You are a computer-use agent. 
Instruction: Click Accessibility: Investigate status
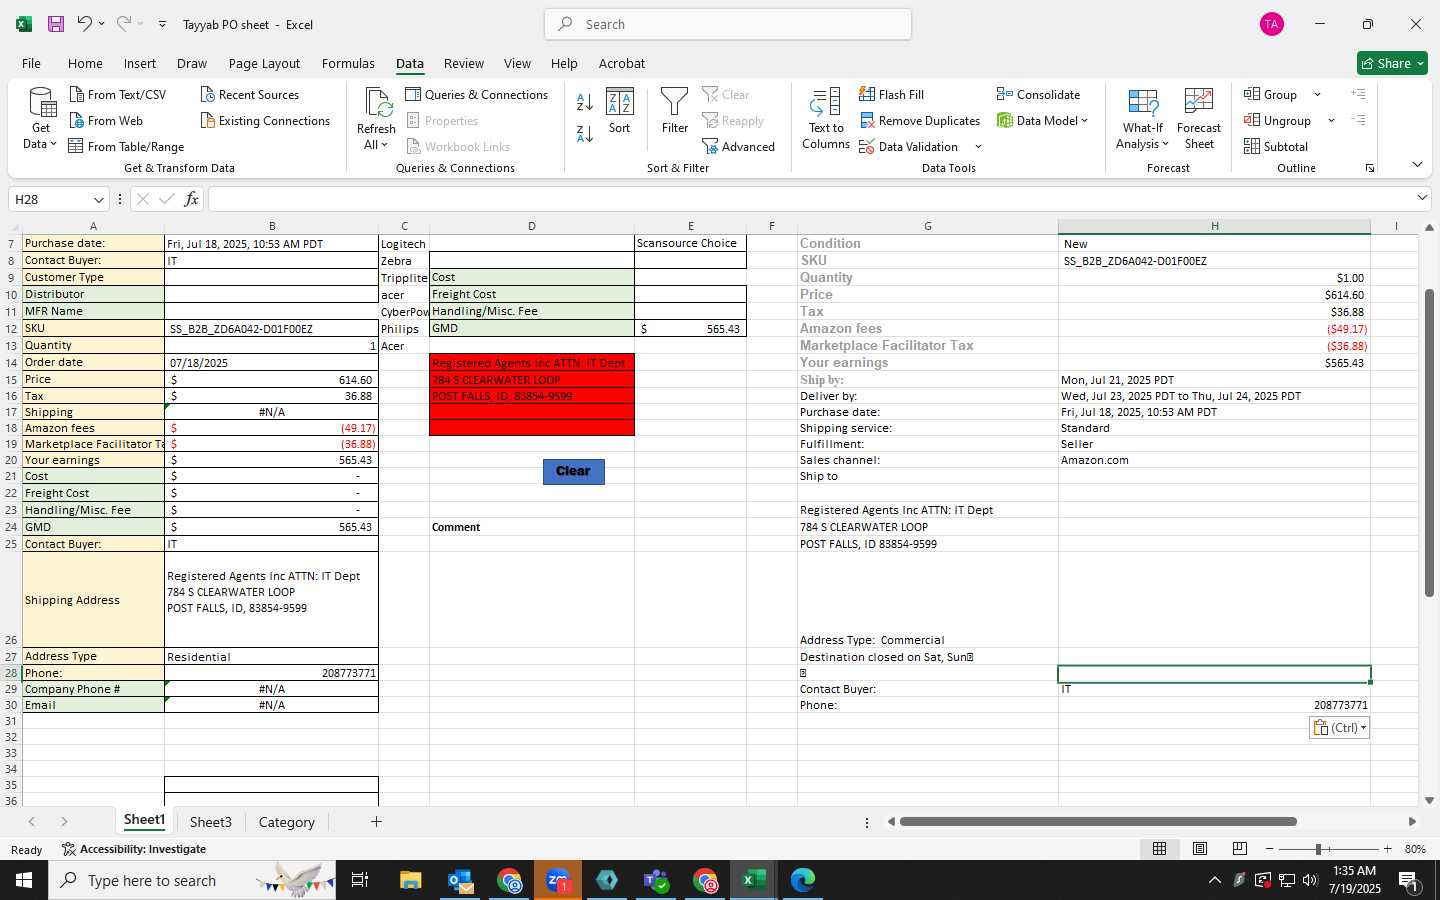pyautogui.click(x=134, y=849)
